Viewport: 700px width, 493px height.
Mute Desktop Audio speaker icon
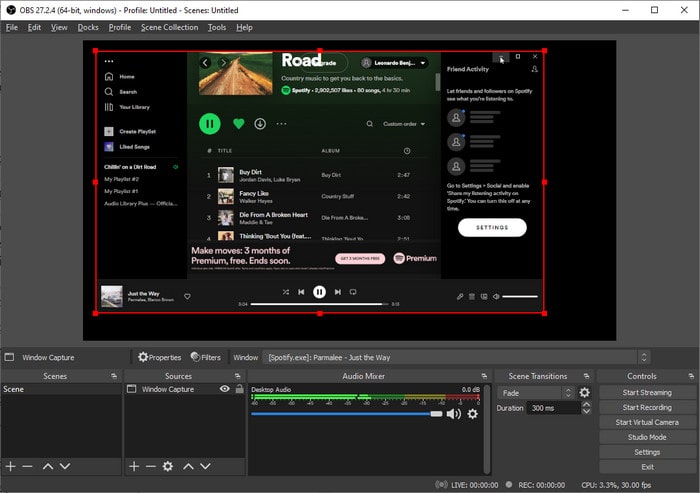coord(454,414)
